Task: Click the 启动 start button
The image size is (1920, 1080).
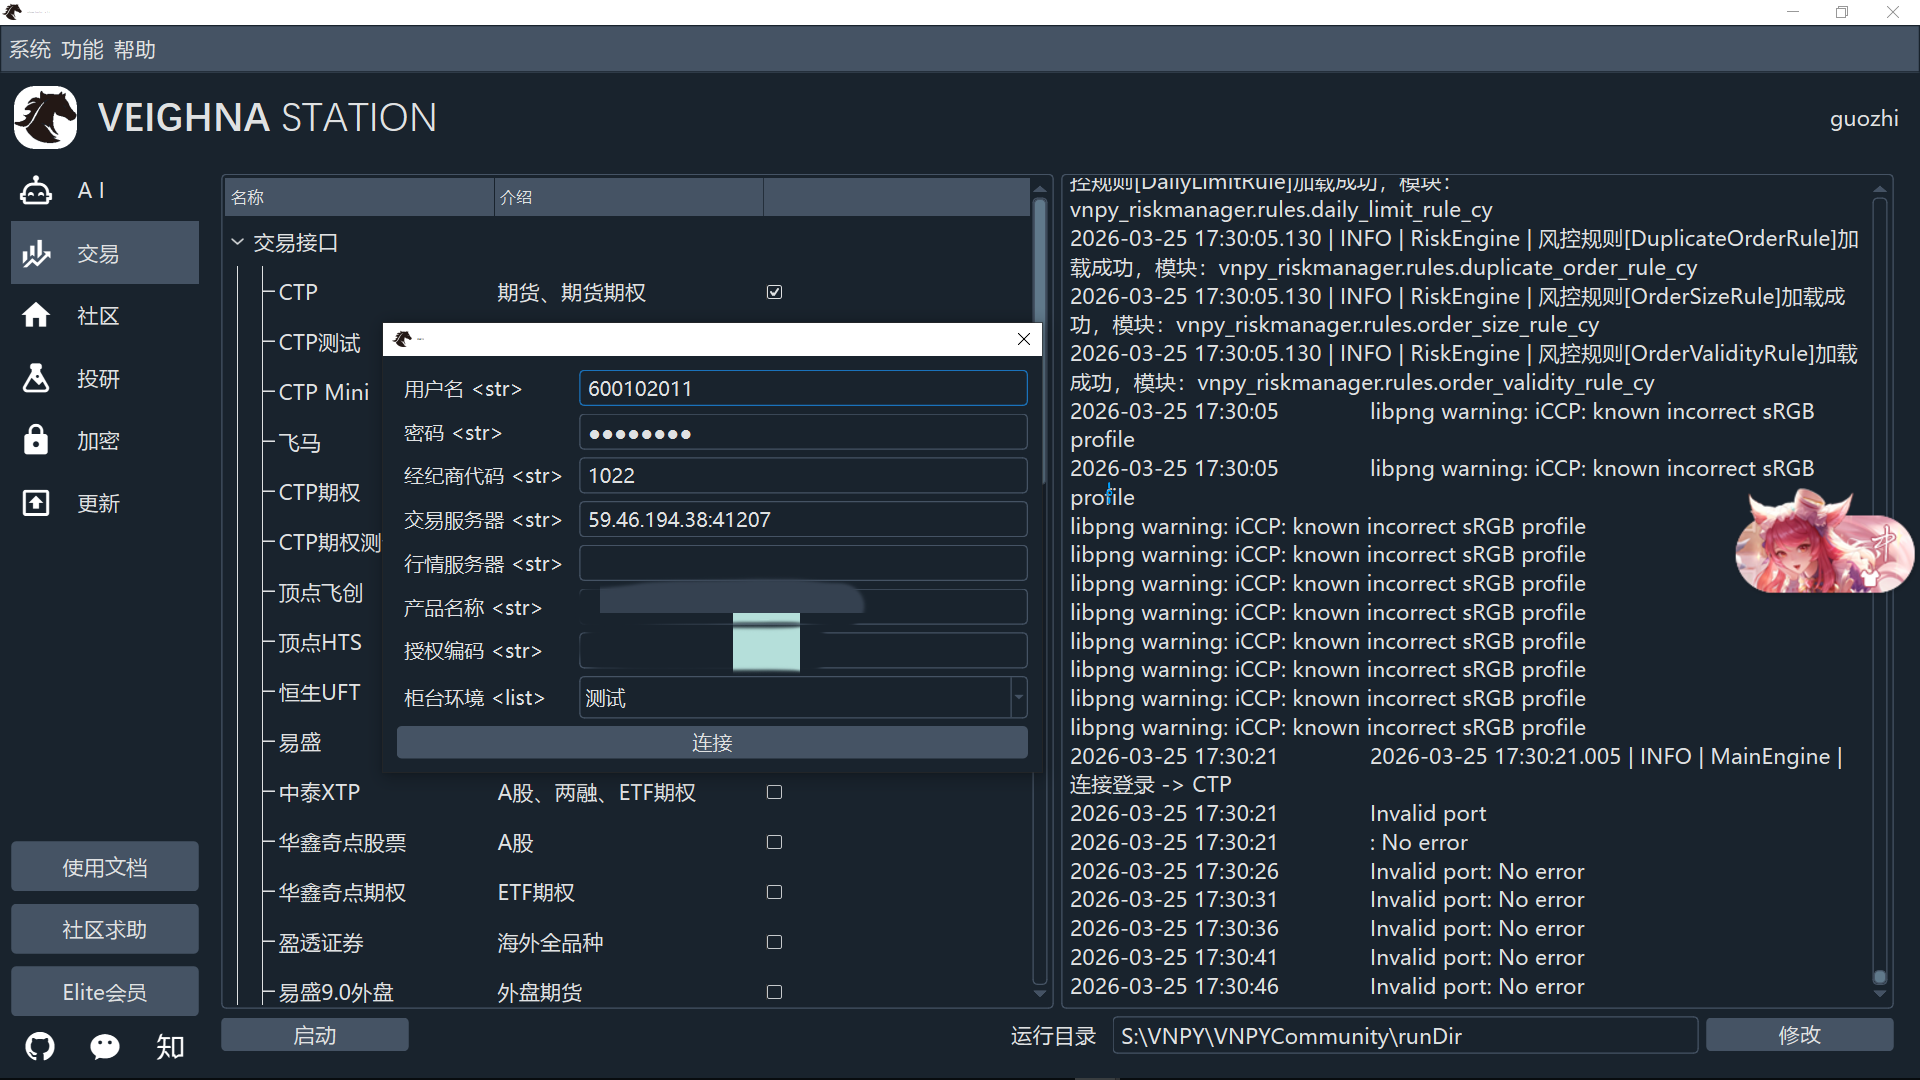Action: (x=314, y=1036)
